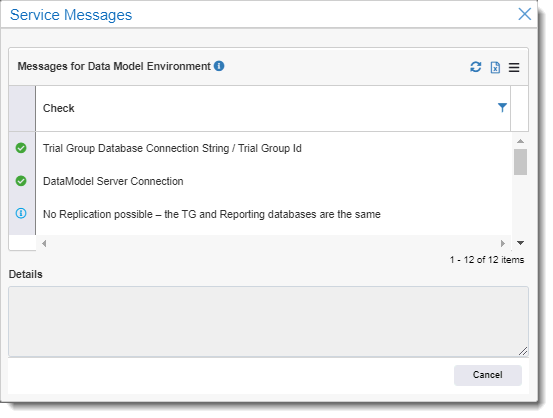The height and width of the screenshot is (418, 553).
Task: Click the vertical scrollbar down arrow
Action: click(520, 243)
